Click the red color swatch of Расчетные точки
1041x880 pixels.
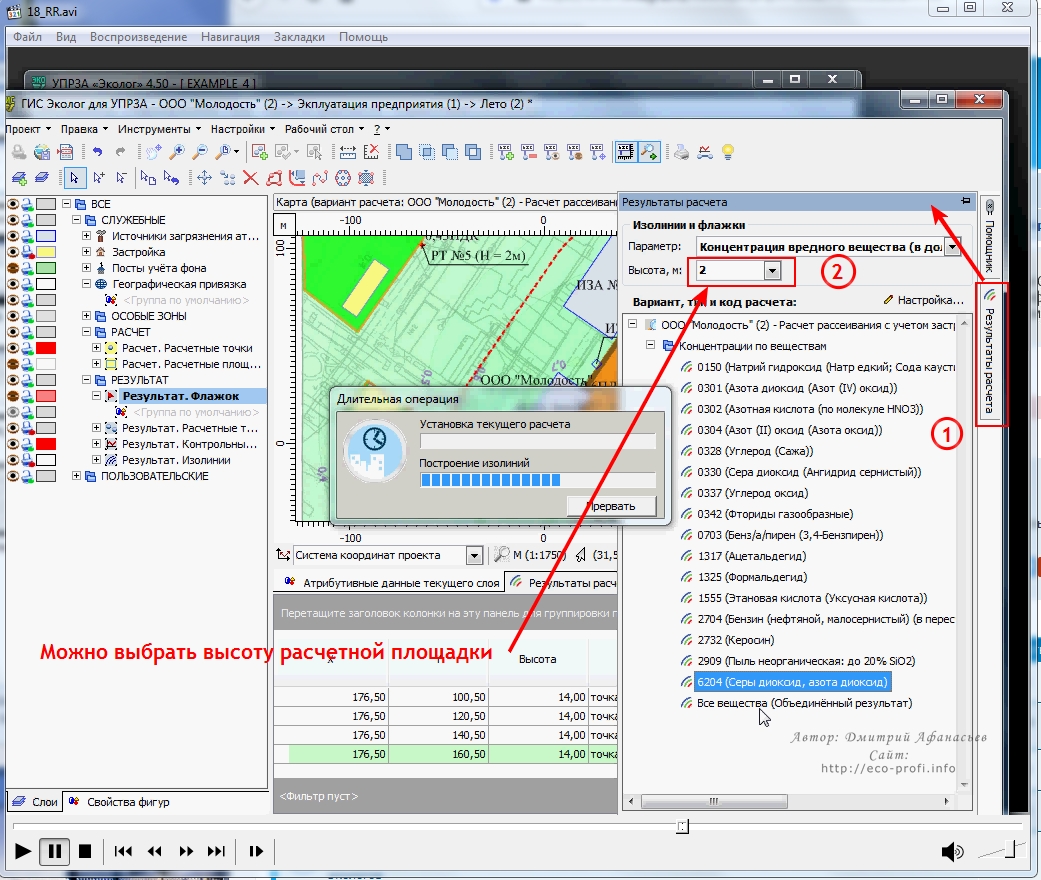(x=46, y=348)
